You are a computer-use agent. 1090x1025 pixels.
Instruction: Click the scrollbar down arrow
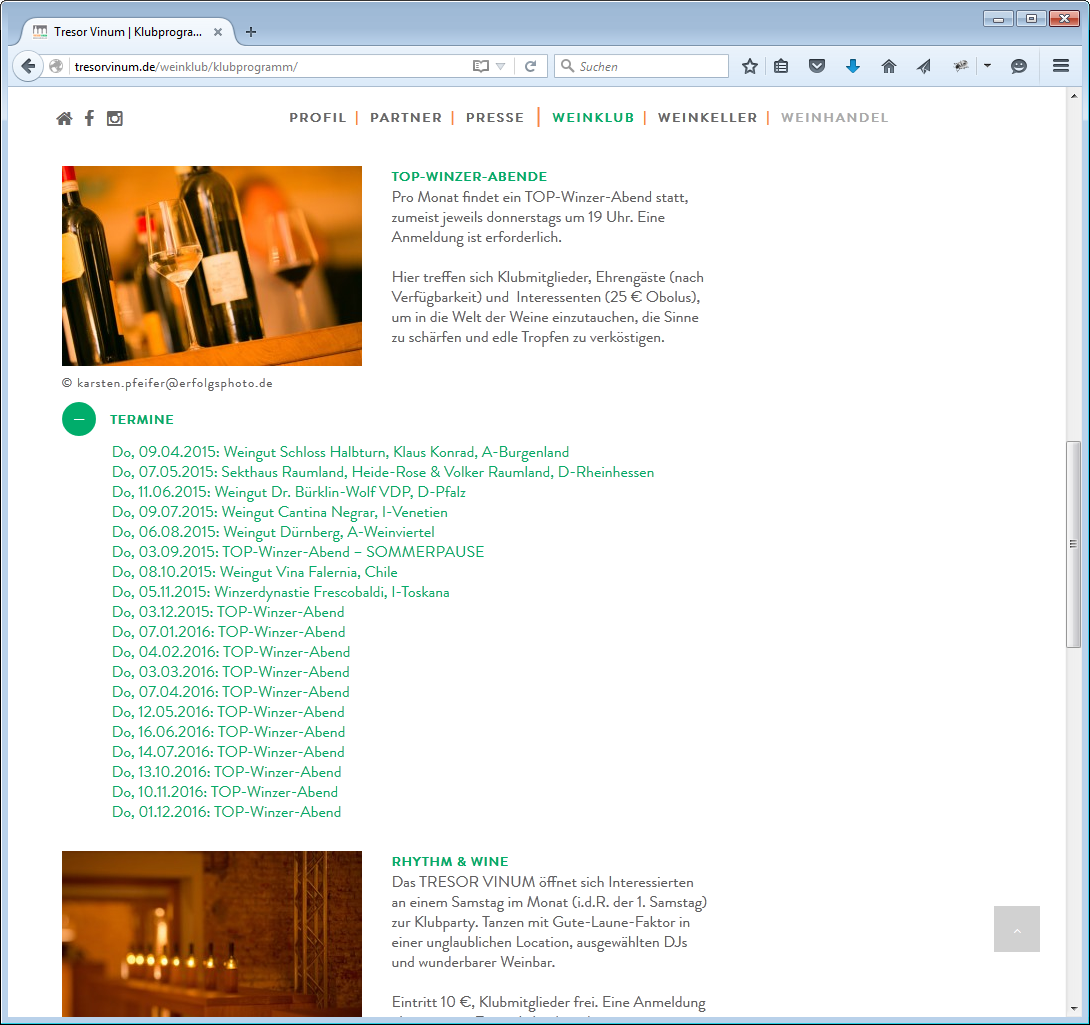click(1073, 1009)
